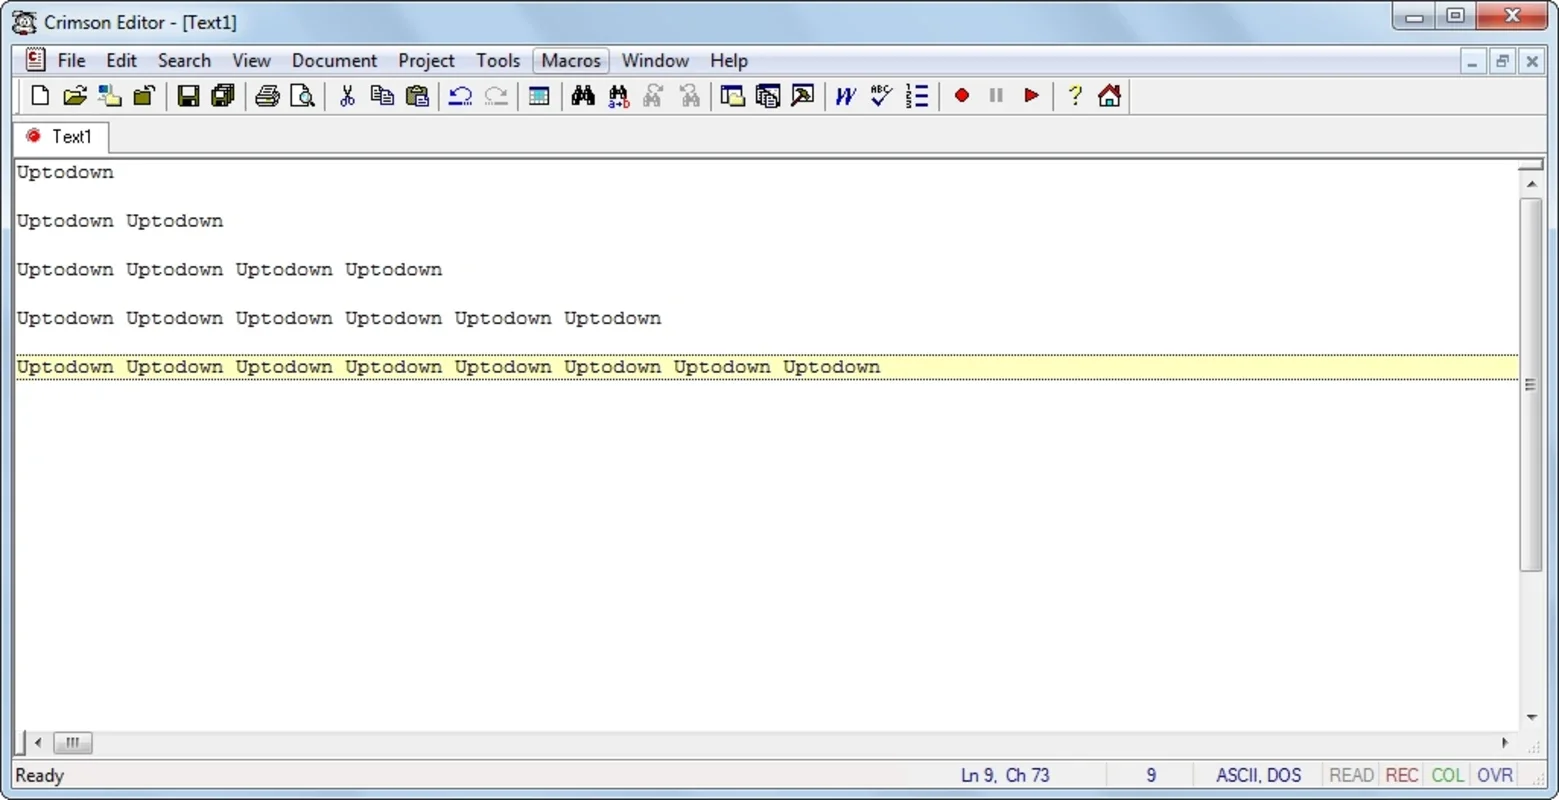Image resolution: width=1559 pixels, height=800 pixels.
Task: Open print preview
Action: coord(301,96)
